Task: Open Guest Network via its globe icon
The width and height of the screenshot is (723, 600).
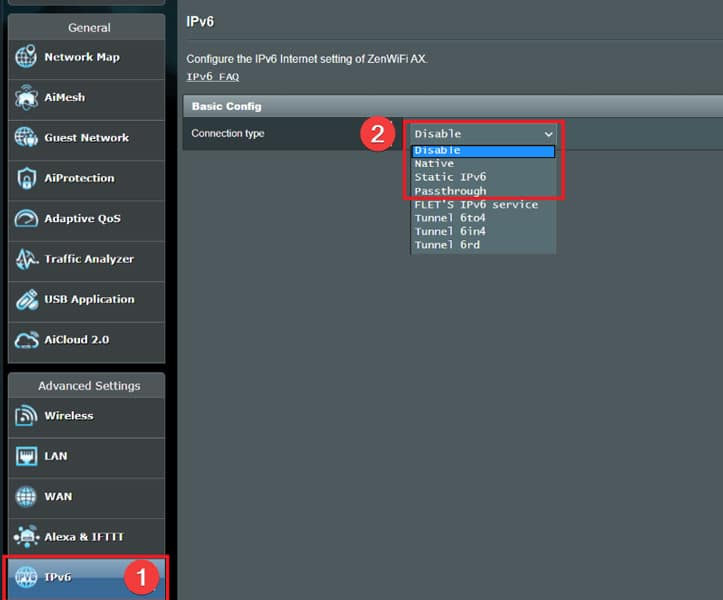Action: [26, 138]
